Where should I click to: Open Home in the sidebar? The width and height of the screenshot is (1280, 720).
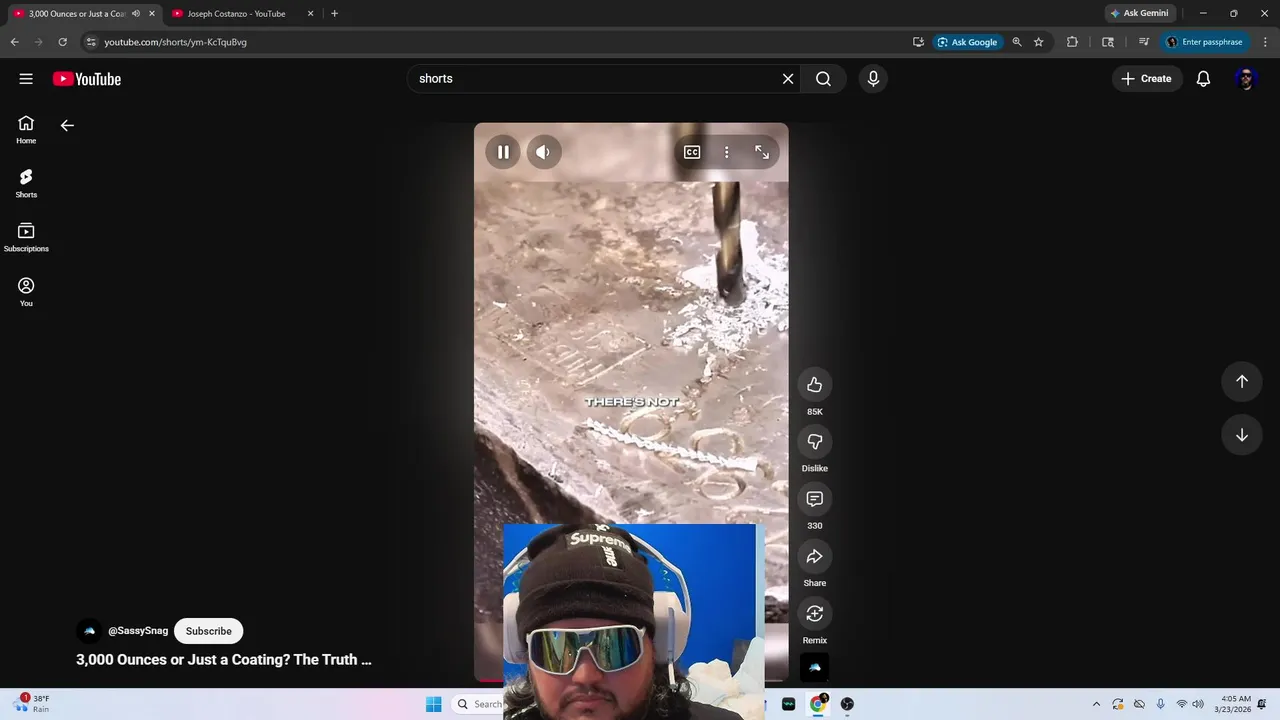tap(26, 130)
